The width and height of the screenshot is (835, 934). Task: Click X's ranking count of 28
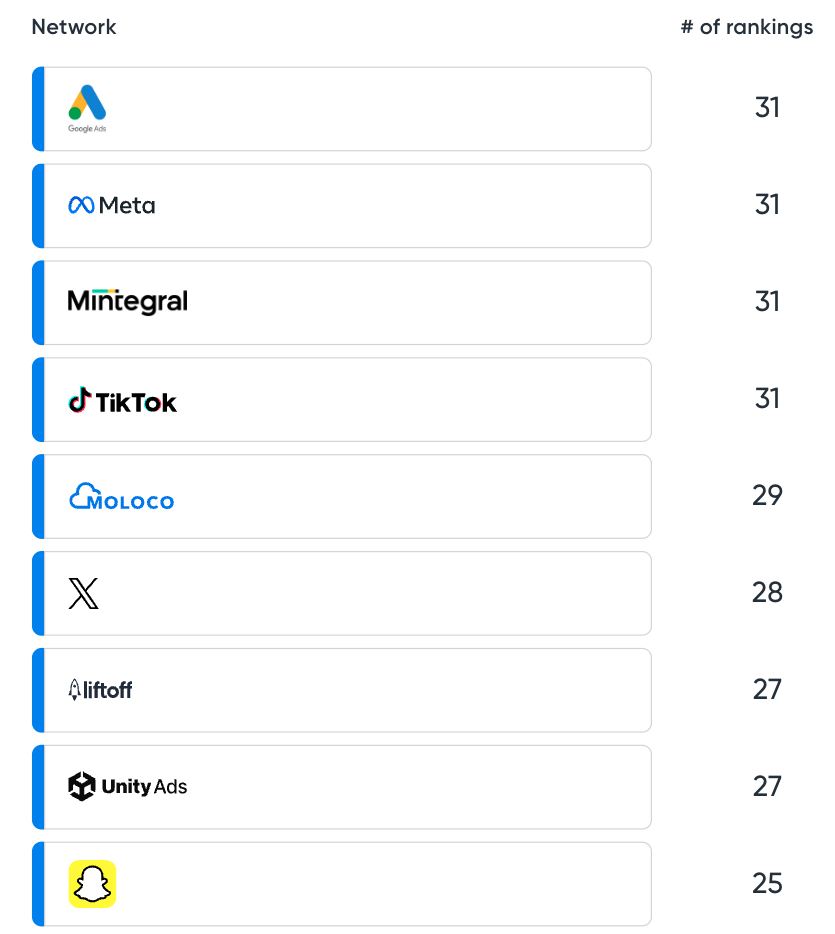[x=767, y=593]
